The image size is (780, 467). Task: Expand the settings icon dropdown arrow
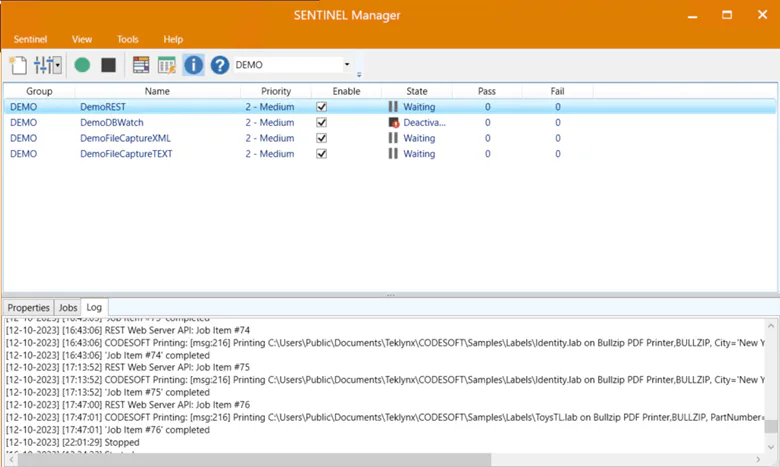(x=58, y=65)
